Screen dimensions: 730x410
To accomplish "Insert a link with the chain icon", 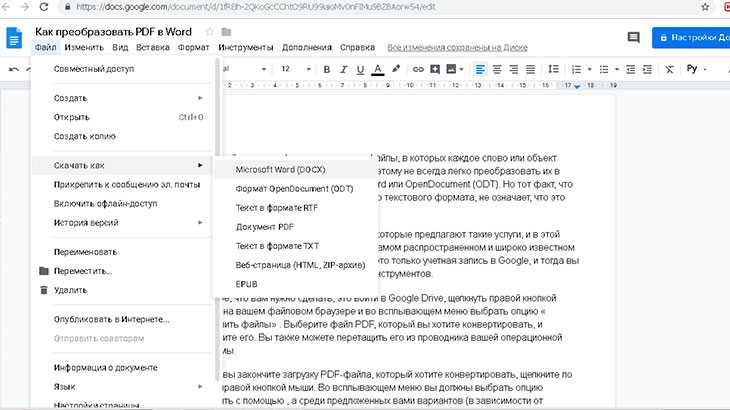I will (x=418, y=69).
